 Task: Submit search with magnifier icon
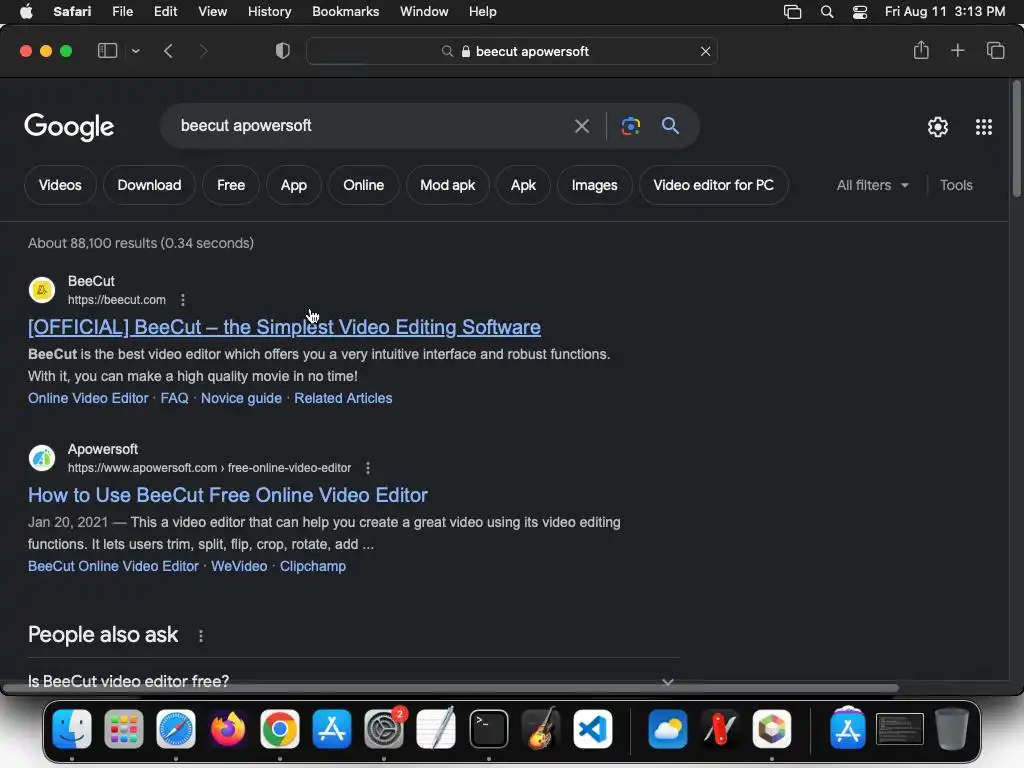(670, 126)
